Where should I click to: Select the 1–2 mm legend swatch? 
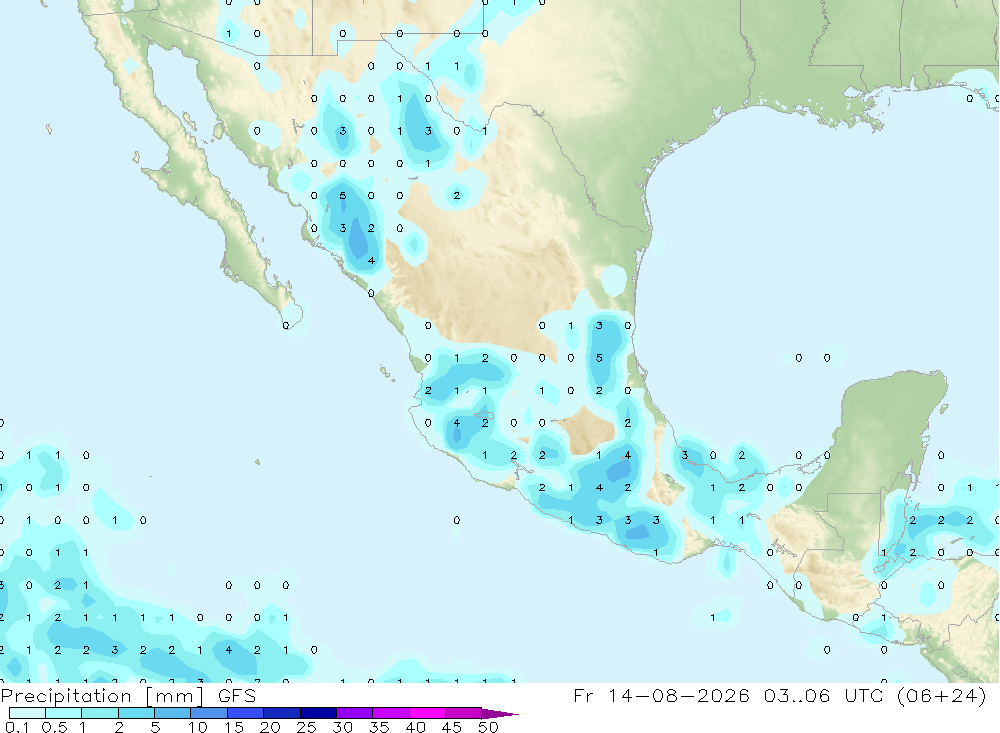100,713
